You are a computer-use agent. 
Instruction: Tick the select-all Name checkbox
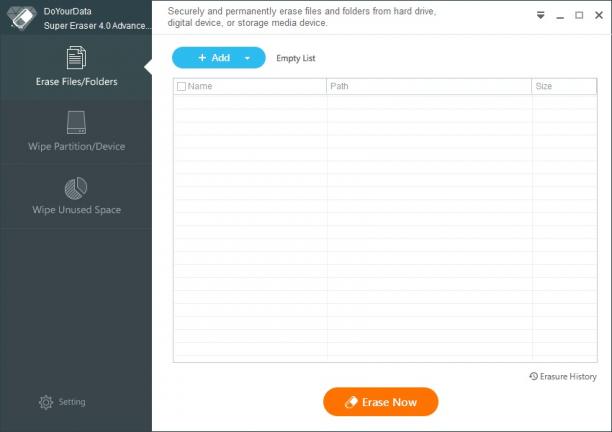point(181,86)
